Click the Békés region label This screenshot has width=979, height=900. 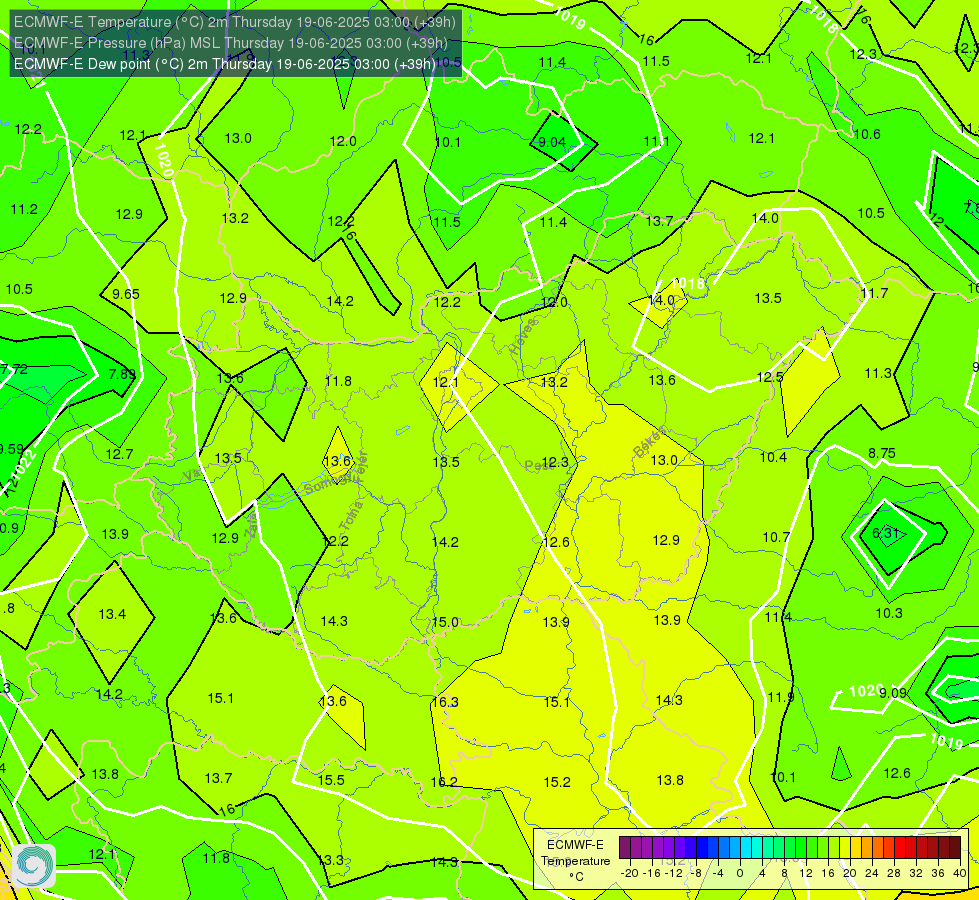pos(650,442)
